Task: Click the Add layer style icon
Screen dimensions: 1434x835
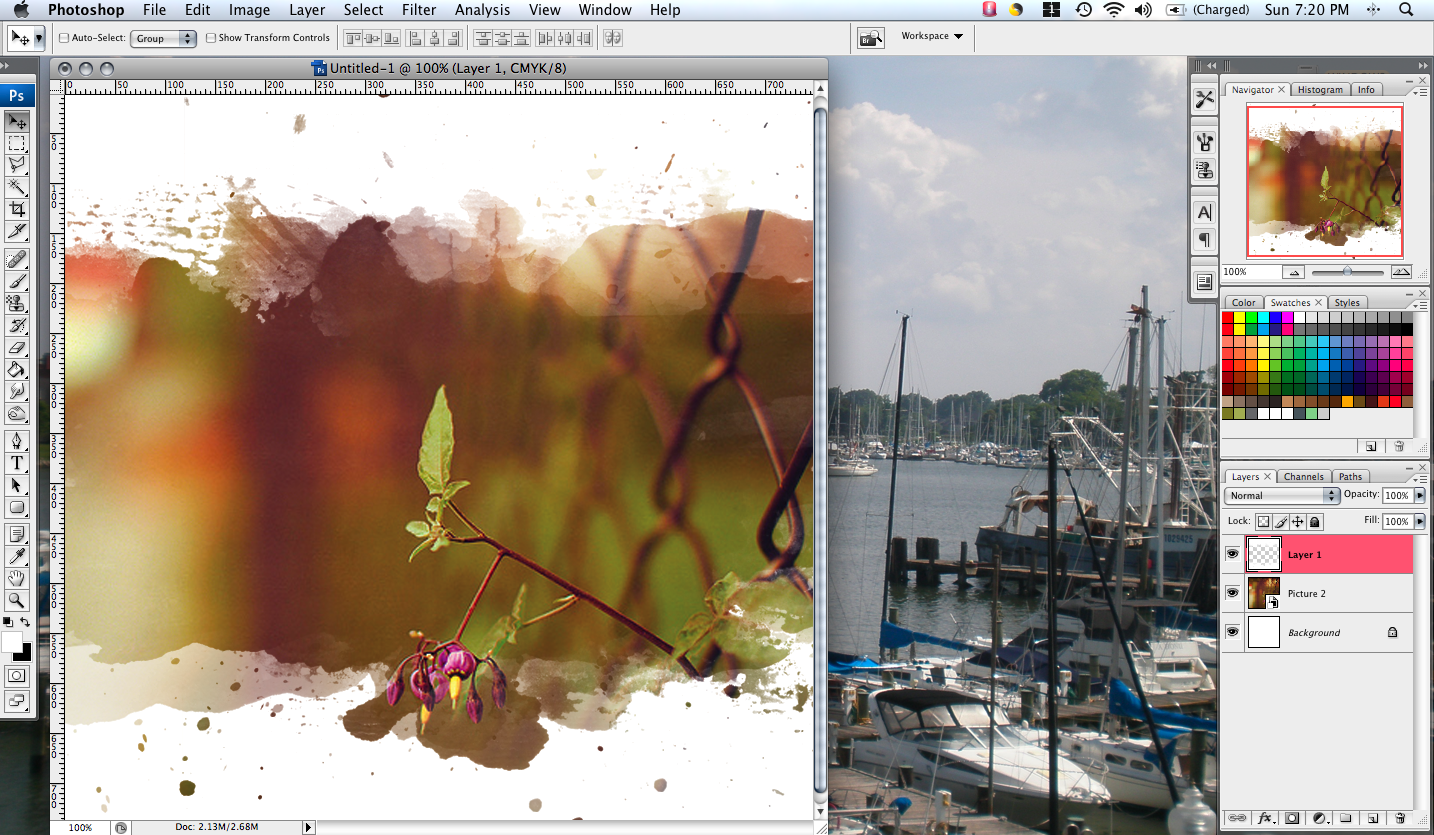Action: 1264,818
